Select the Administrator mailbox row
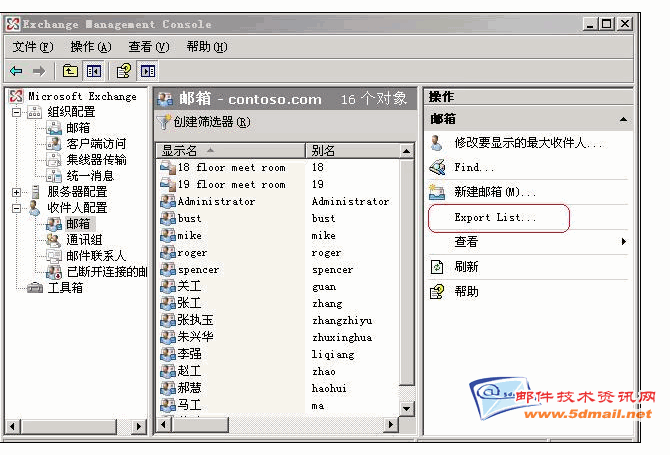This screenshot has width=670, height=455. 216,202
